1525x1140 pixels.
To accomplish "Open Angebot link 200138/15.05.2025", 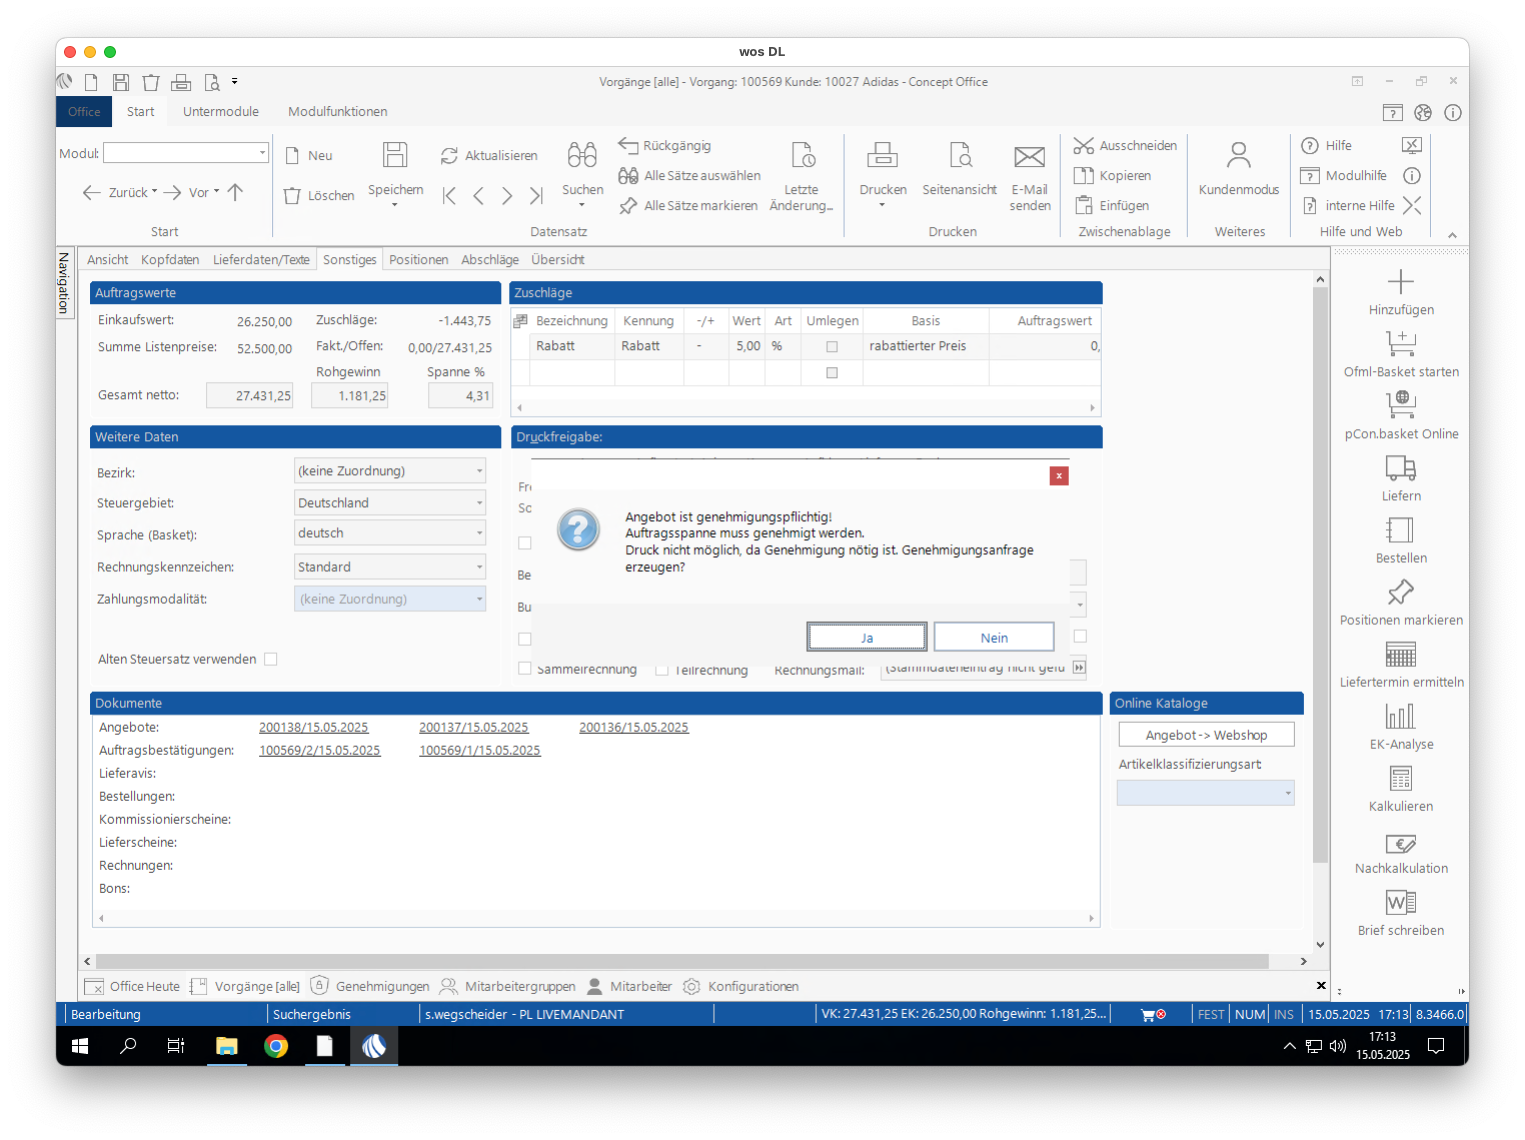I will tap(313, 728).
